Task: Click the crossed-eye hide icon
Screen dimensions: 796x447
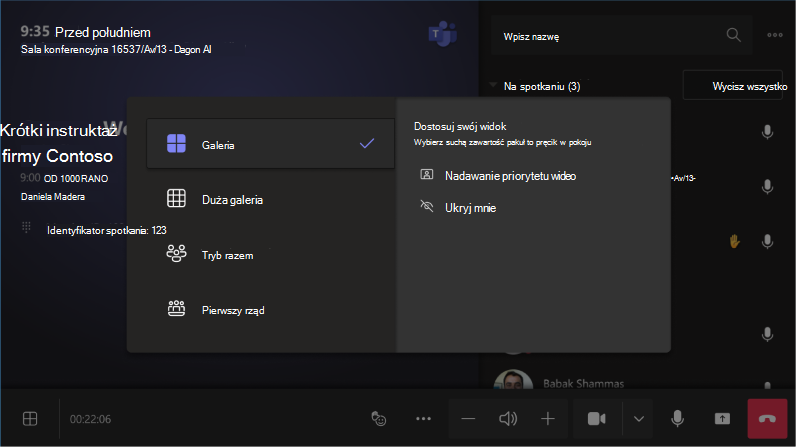Action: coord(426,206)
